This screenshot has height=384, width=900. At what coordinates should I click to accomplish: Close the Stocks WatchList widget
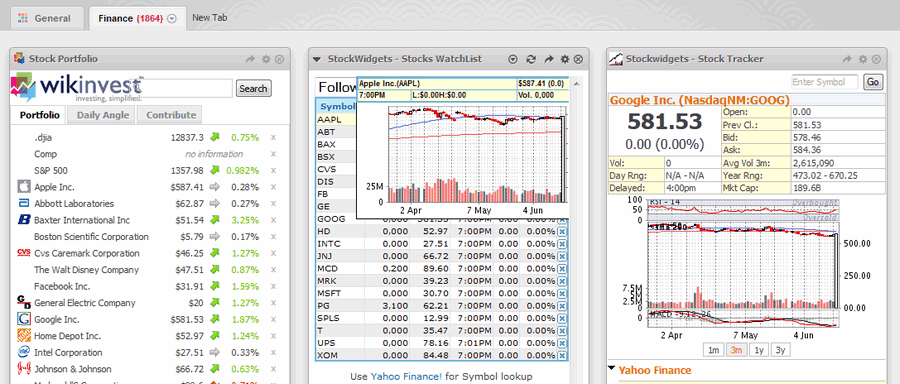coord(579,59)
